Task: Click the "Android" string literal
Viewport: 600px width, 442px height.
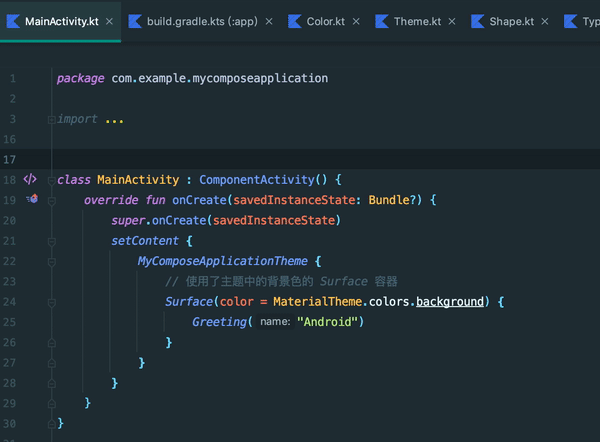Action: (327, 322)
